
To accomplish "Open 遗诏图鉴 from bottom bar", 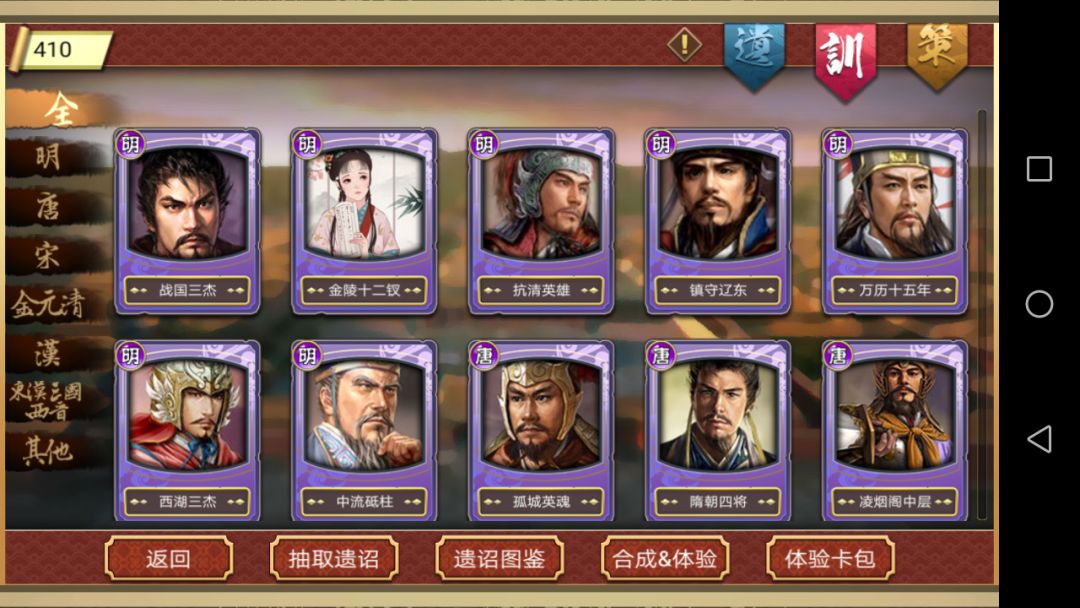I will pos(499,558).
